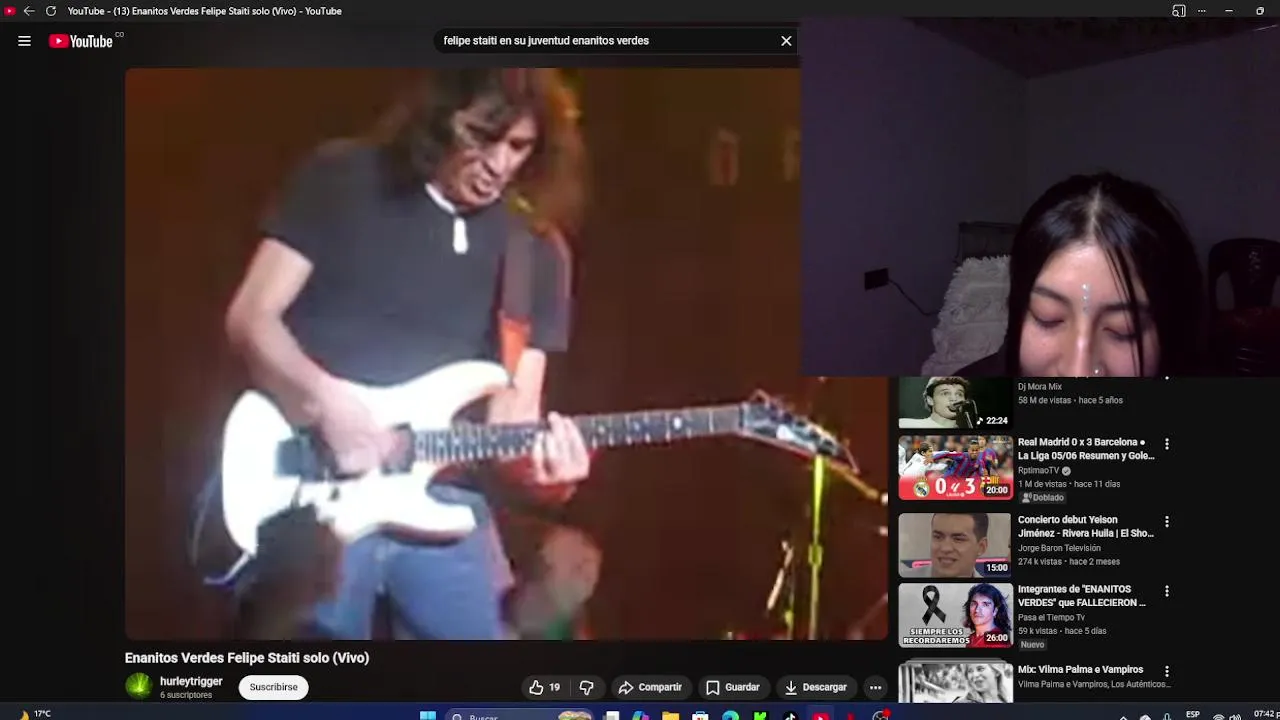Open options for Integrantes de Enanitos Verdes
Viewport: 1280px width, 720px height.
1166,592
